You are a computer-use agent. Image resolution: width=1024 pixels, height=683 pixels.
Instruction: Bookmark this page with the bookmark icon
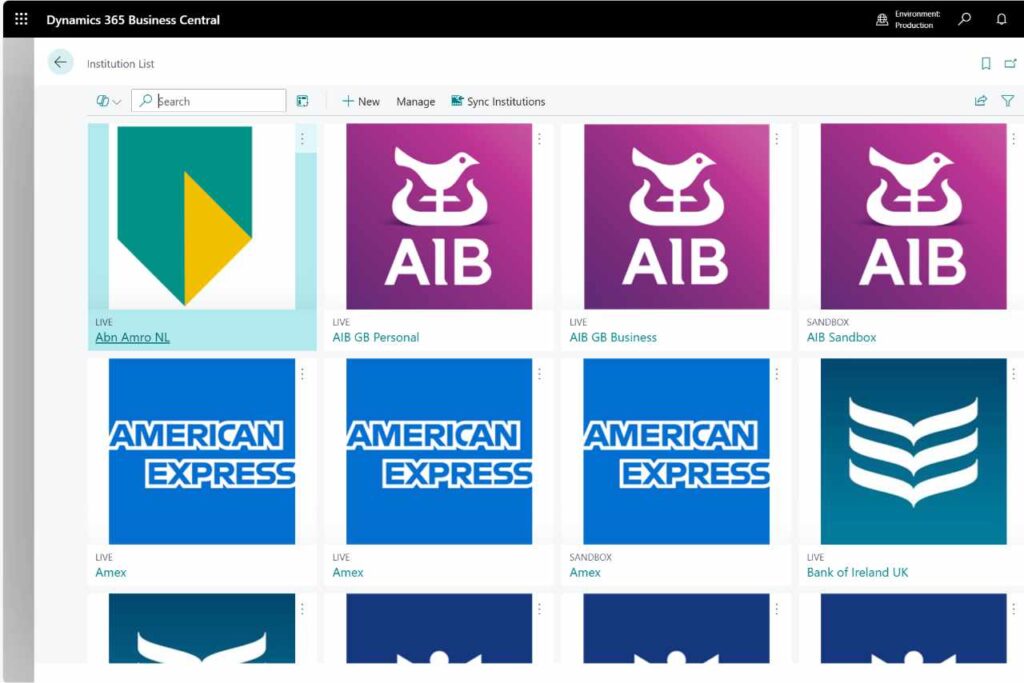[x=985, y=63]
